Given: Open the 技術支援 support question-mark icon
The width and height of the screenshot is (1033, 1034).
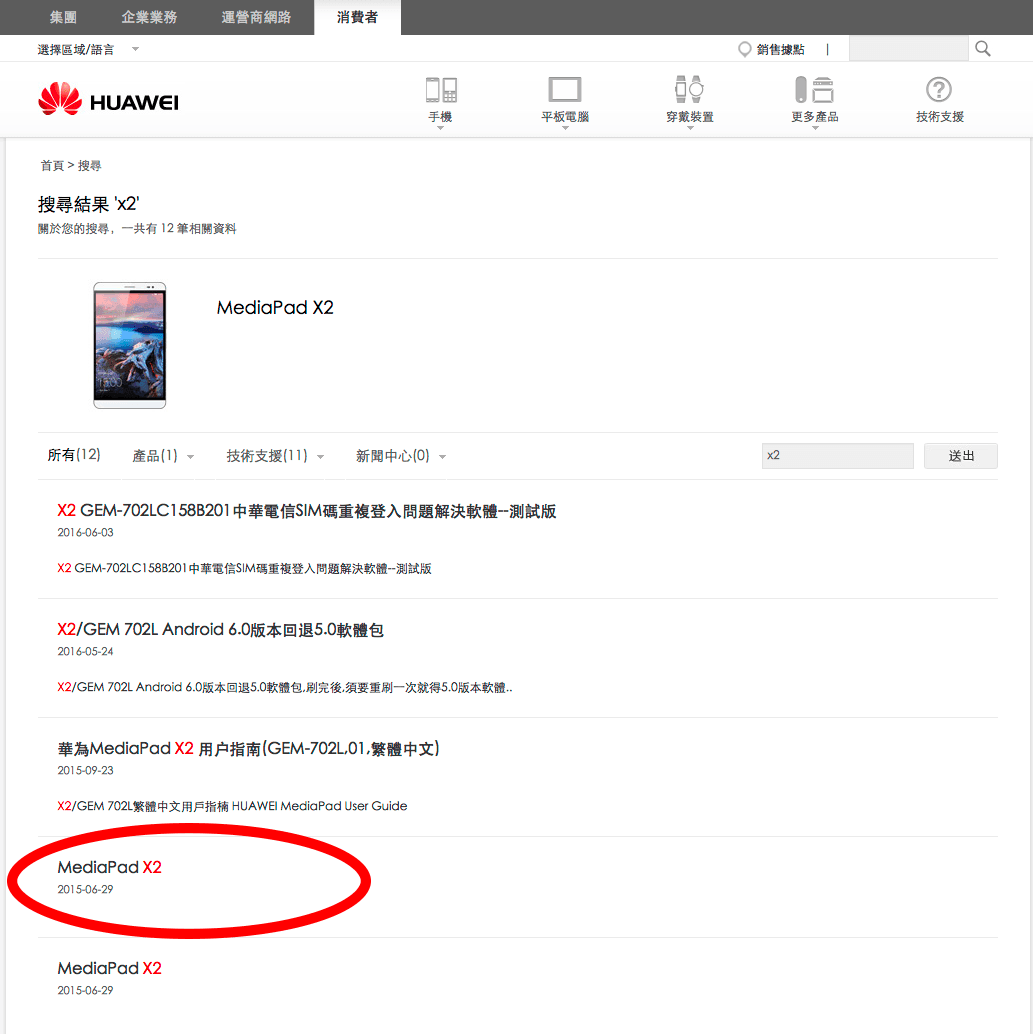Looking at the screenshot, I should point(939,90).
